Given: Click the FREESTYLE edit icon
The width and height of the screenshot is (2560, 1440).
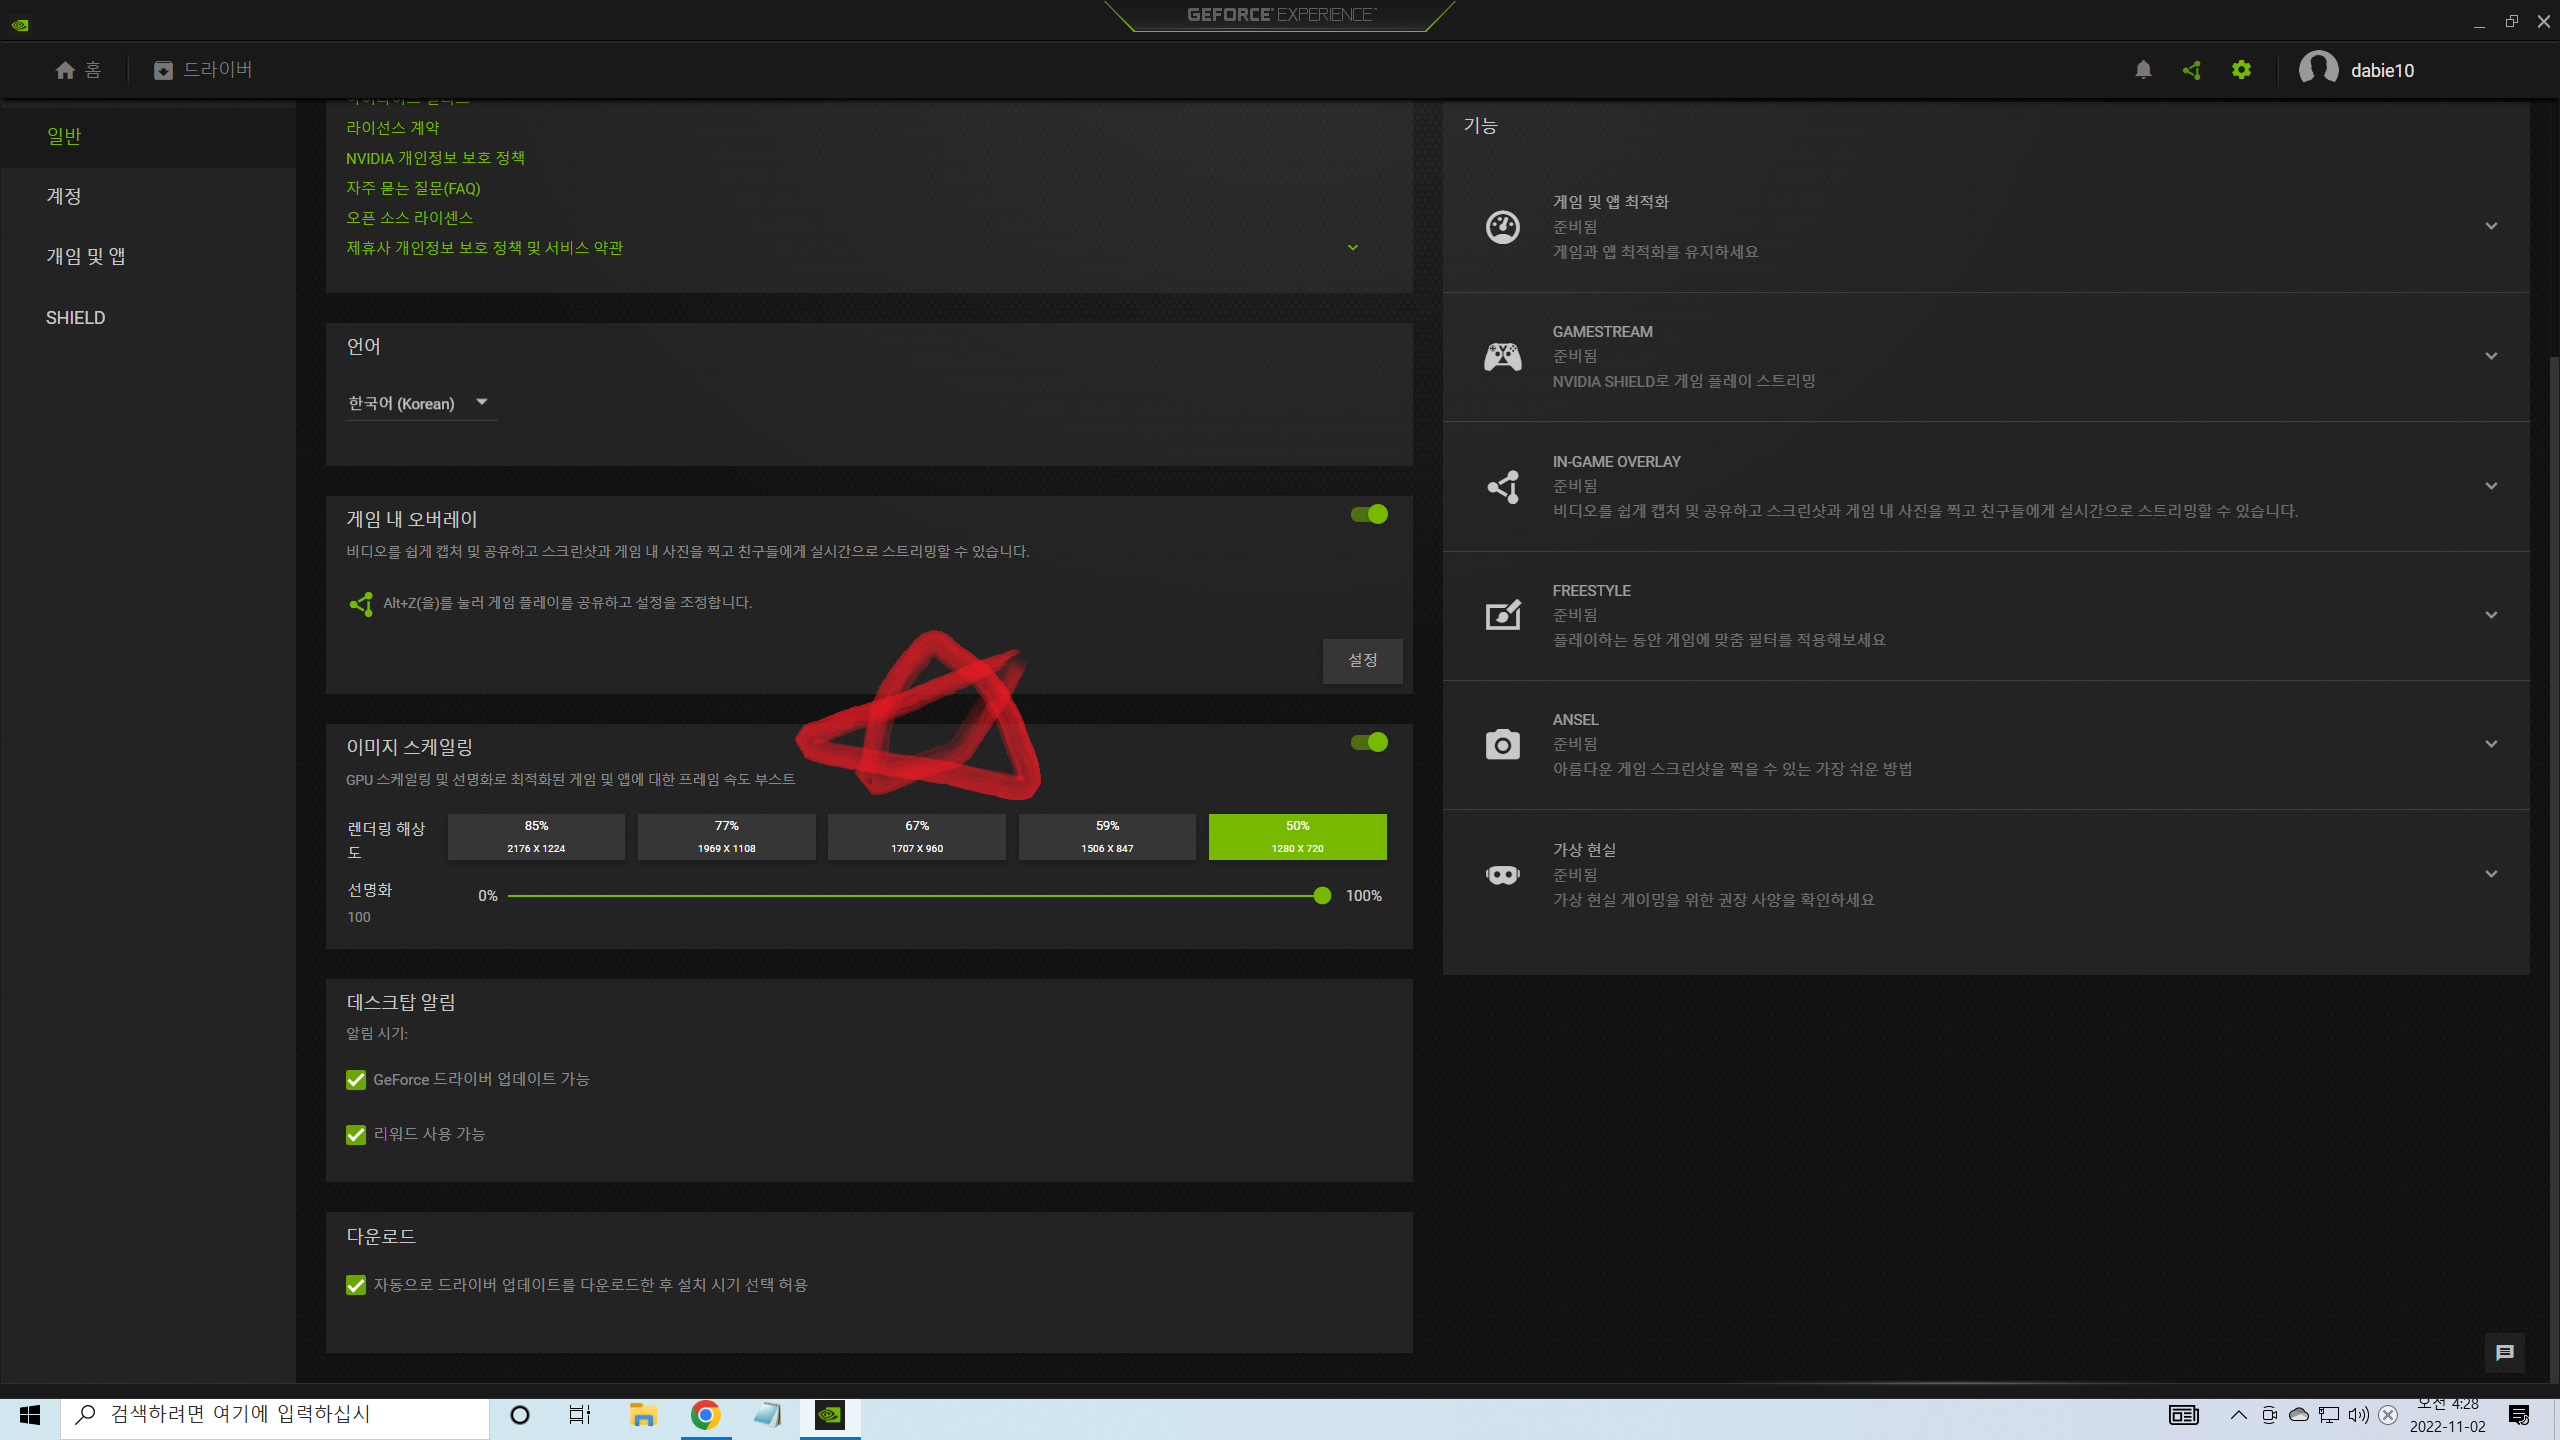Looking at the screenshot, I should [1502, 615].
